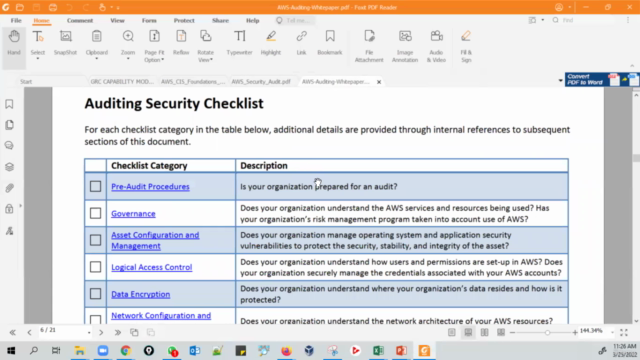This screenshot has width=640, height=360.
Task: Open the File menu
Action: [16, 20]
